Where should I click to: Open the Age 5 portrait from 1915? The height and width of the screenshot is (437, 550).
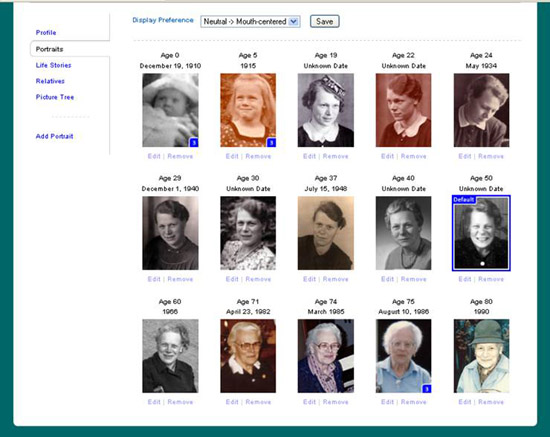point(248,110)
